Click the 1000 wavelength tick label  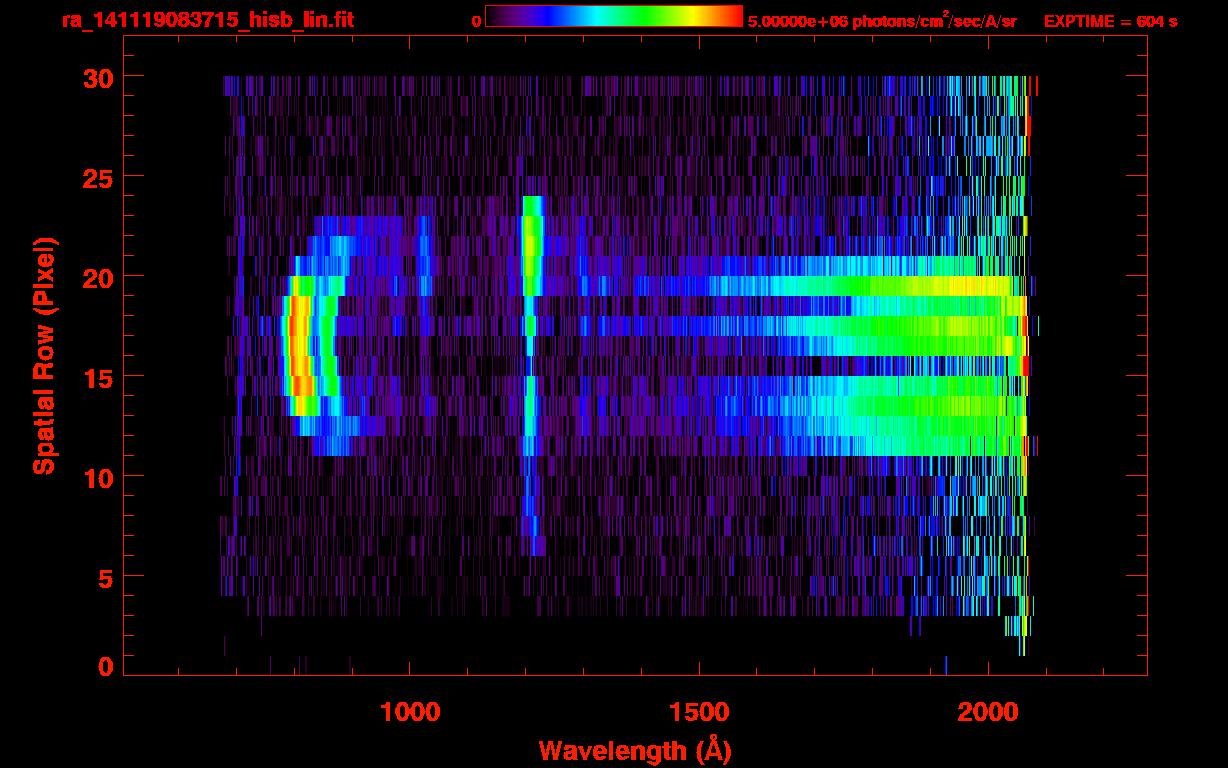tap(410, 712)
